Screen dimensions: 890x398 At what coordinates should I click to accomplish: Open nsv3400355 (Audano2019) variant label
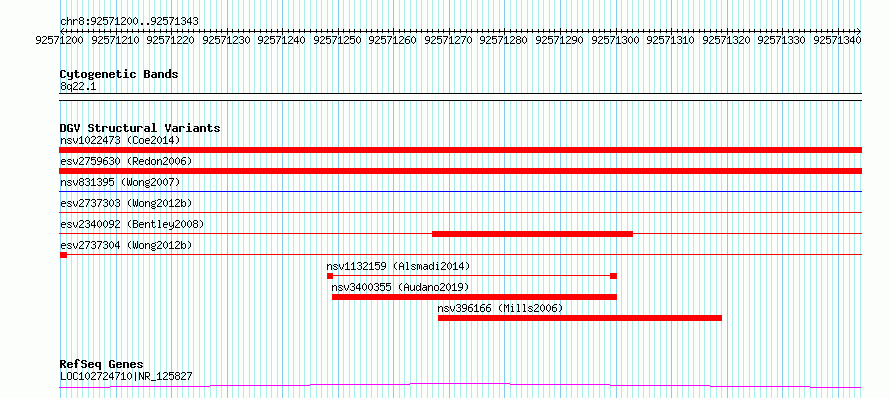(400, 287)
